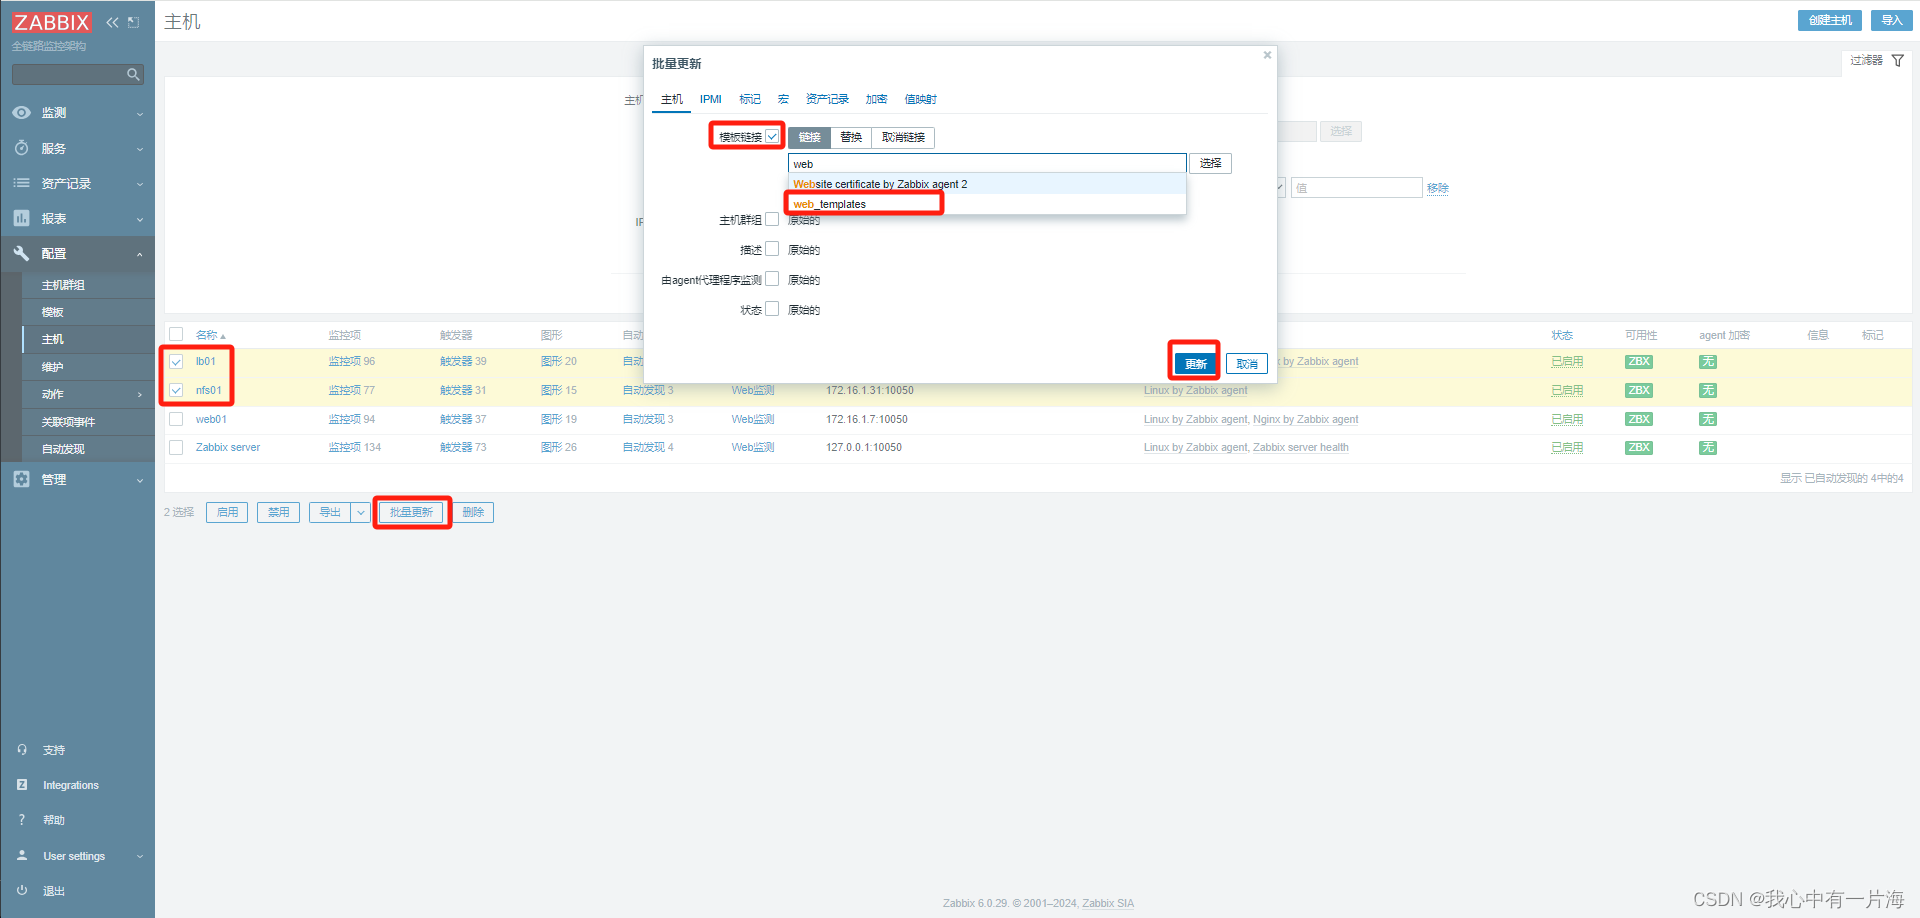Expand the administration menu chevron
The height and width of the screenshot is (918, 1920).
pyautogui.click(x=140, y=480)
